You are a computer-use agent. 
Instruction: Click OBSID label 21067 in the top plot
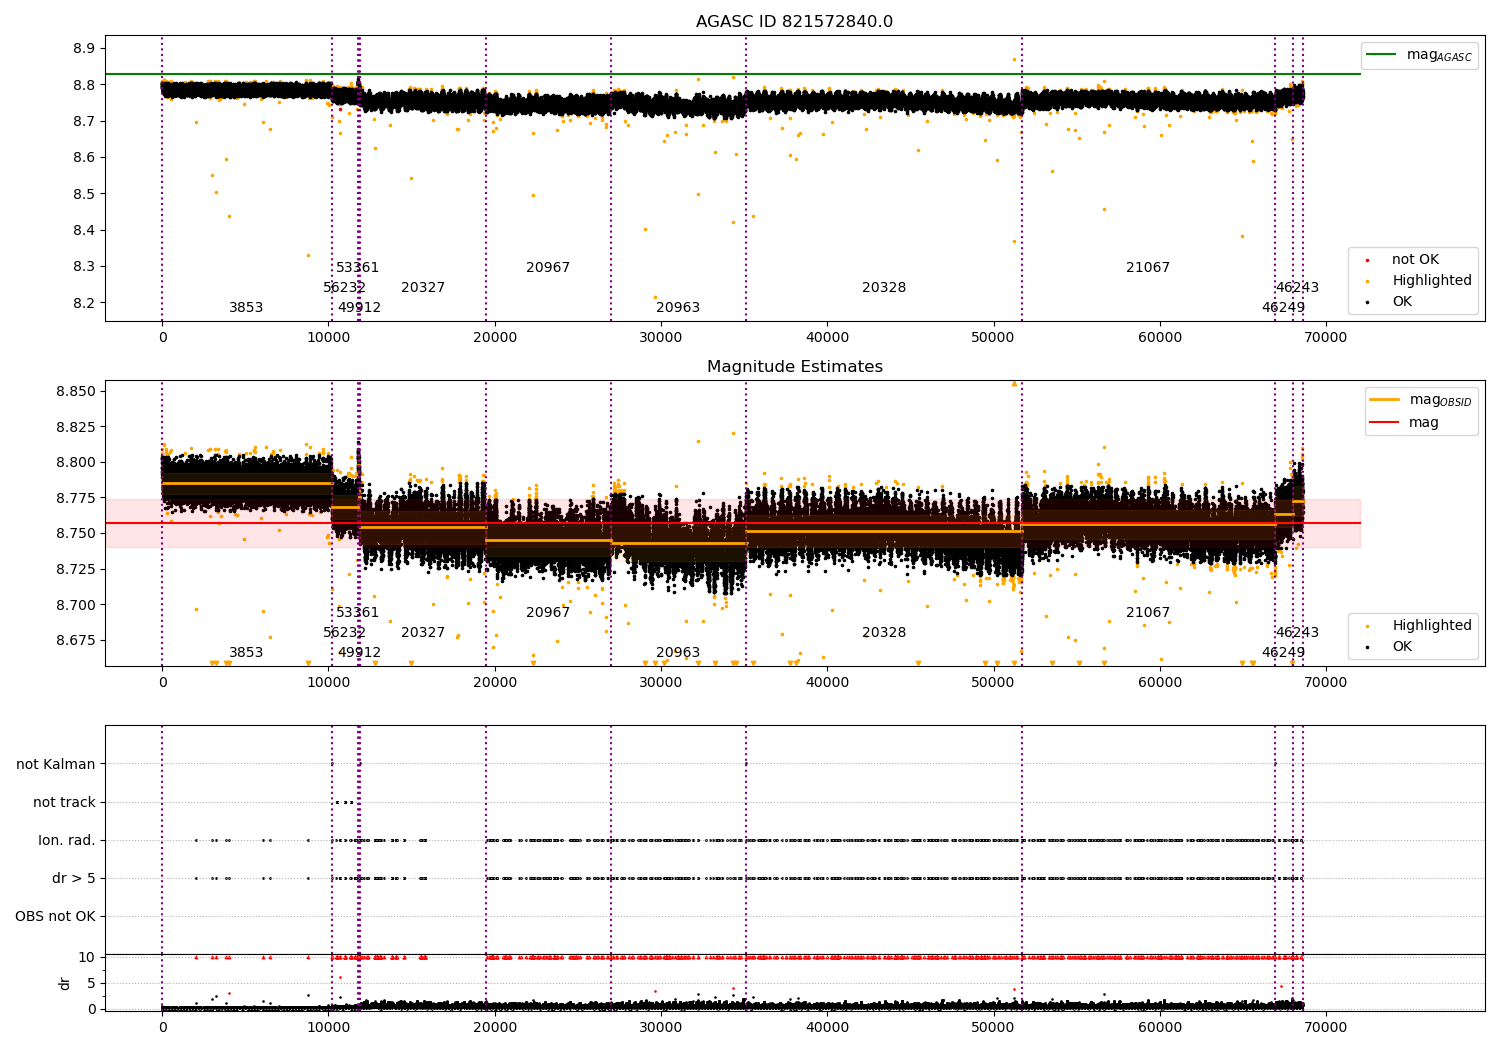click(x=1148, y=268)
